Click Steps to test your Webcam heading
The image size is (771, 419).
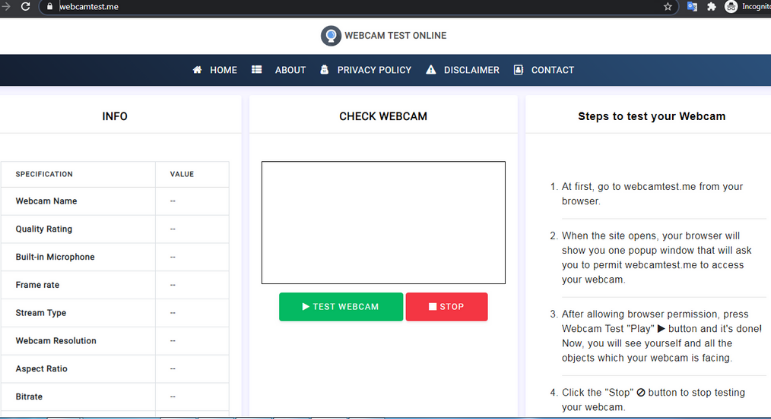652,117
